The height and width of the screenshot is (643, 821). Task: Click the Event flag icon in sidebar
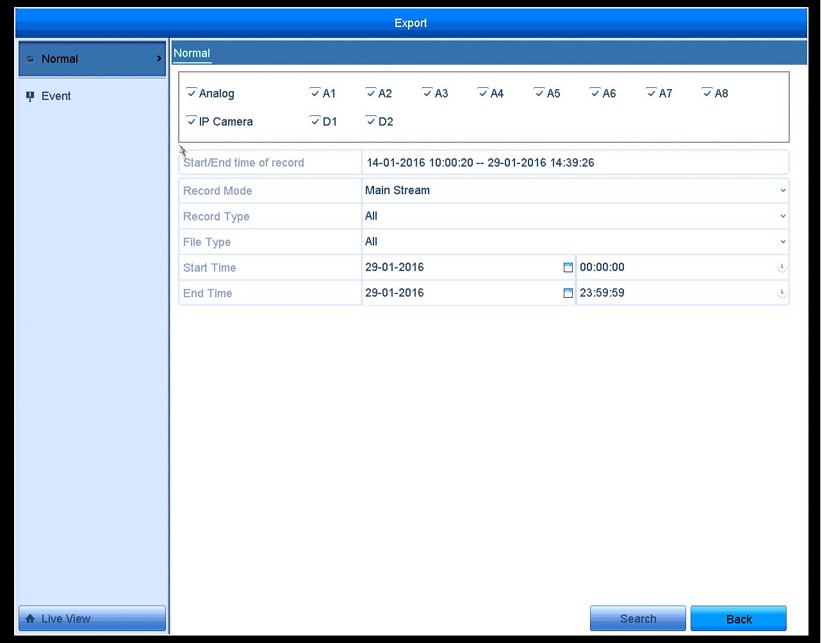tap(30, 97)
